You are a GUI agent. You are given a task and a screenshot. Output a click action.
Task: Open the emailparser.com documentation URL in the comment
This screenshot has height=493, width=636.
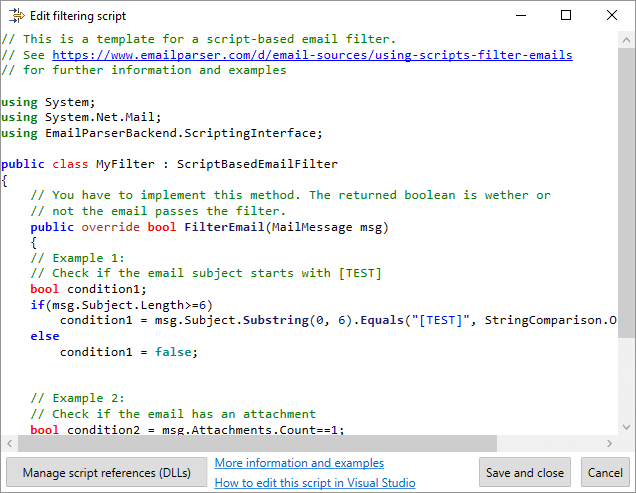click(x=312, y=55)
